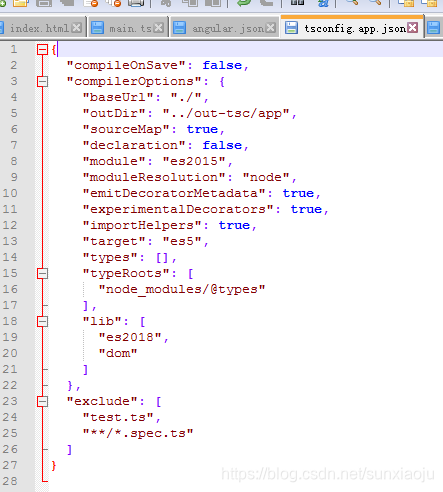Click the "moduleResolution" key
Screen dimensions: 443x492
tap(154, 178)
